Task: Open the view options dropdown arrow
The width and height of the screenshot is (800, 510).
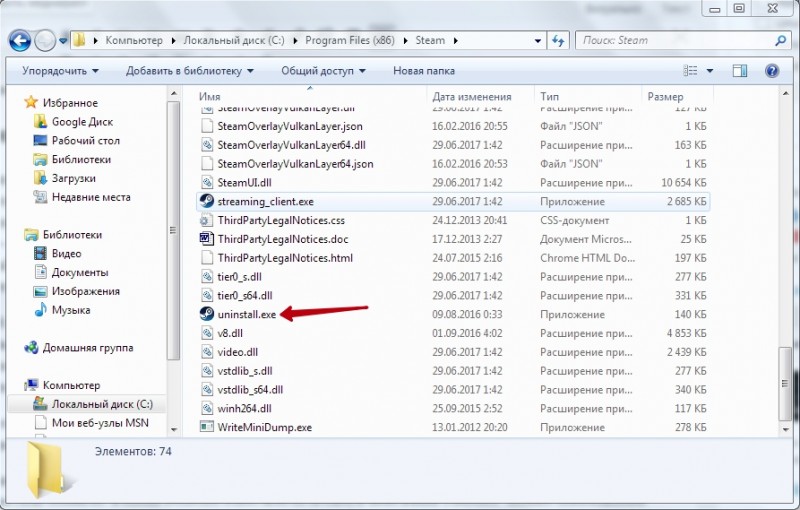Action: coord(710,71)
